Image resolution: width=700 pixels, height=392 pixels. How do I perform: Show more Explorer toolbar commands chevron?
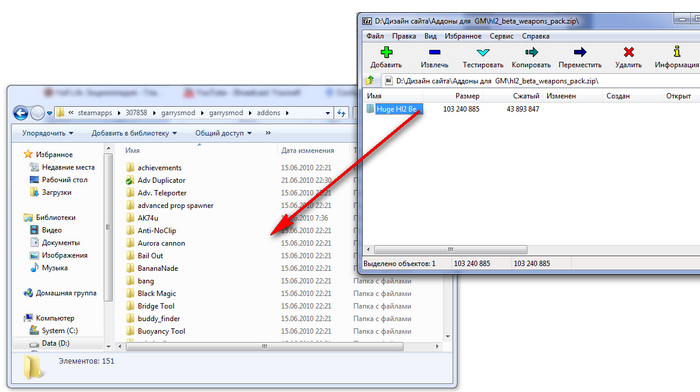click(x=268, y=133)
